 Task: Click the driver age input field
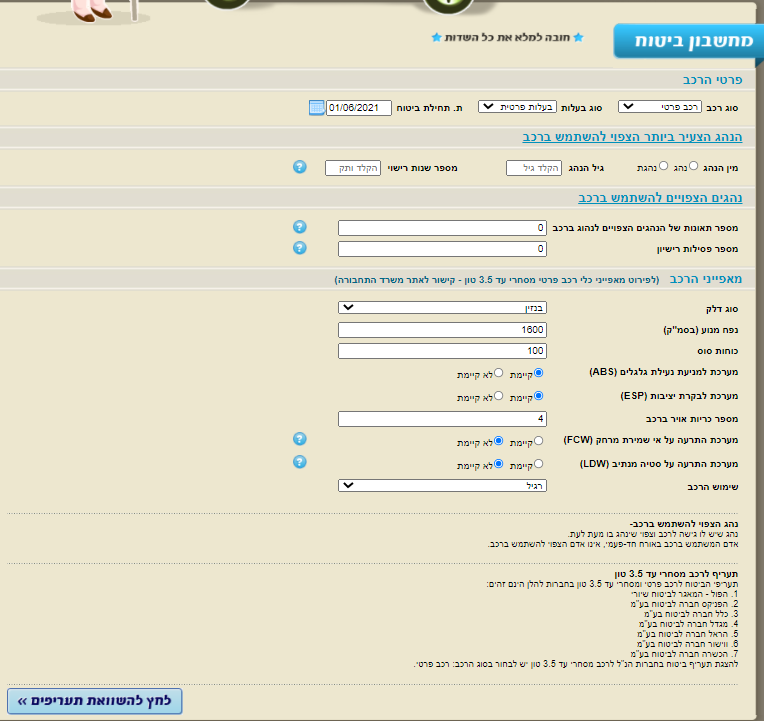[x=534, y=168]
